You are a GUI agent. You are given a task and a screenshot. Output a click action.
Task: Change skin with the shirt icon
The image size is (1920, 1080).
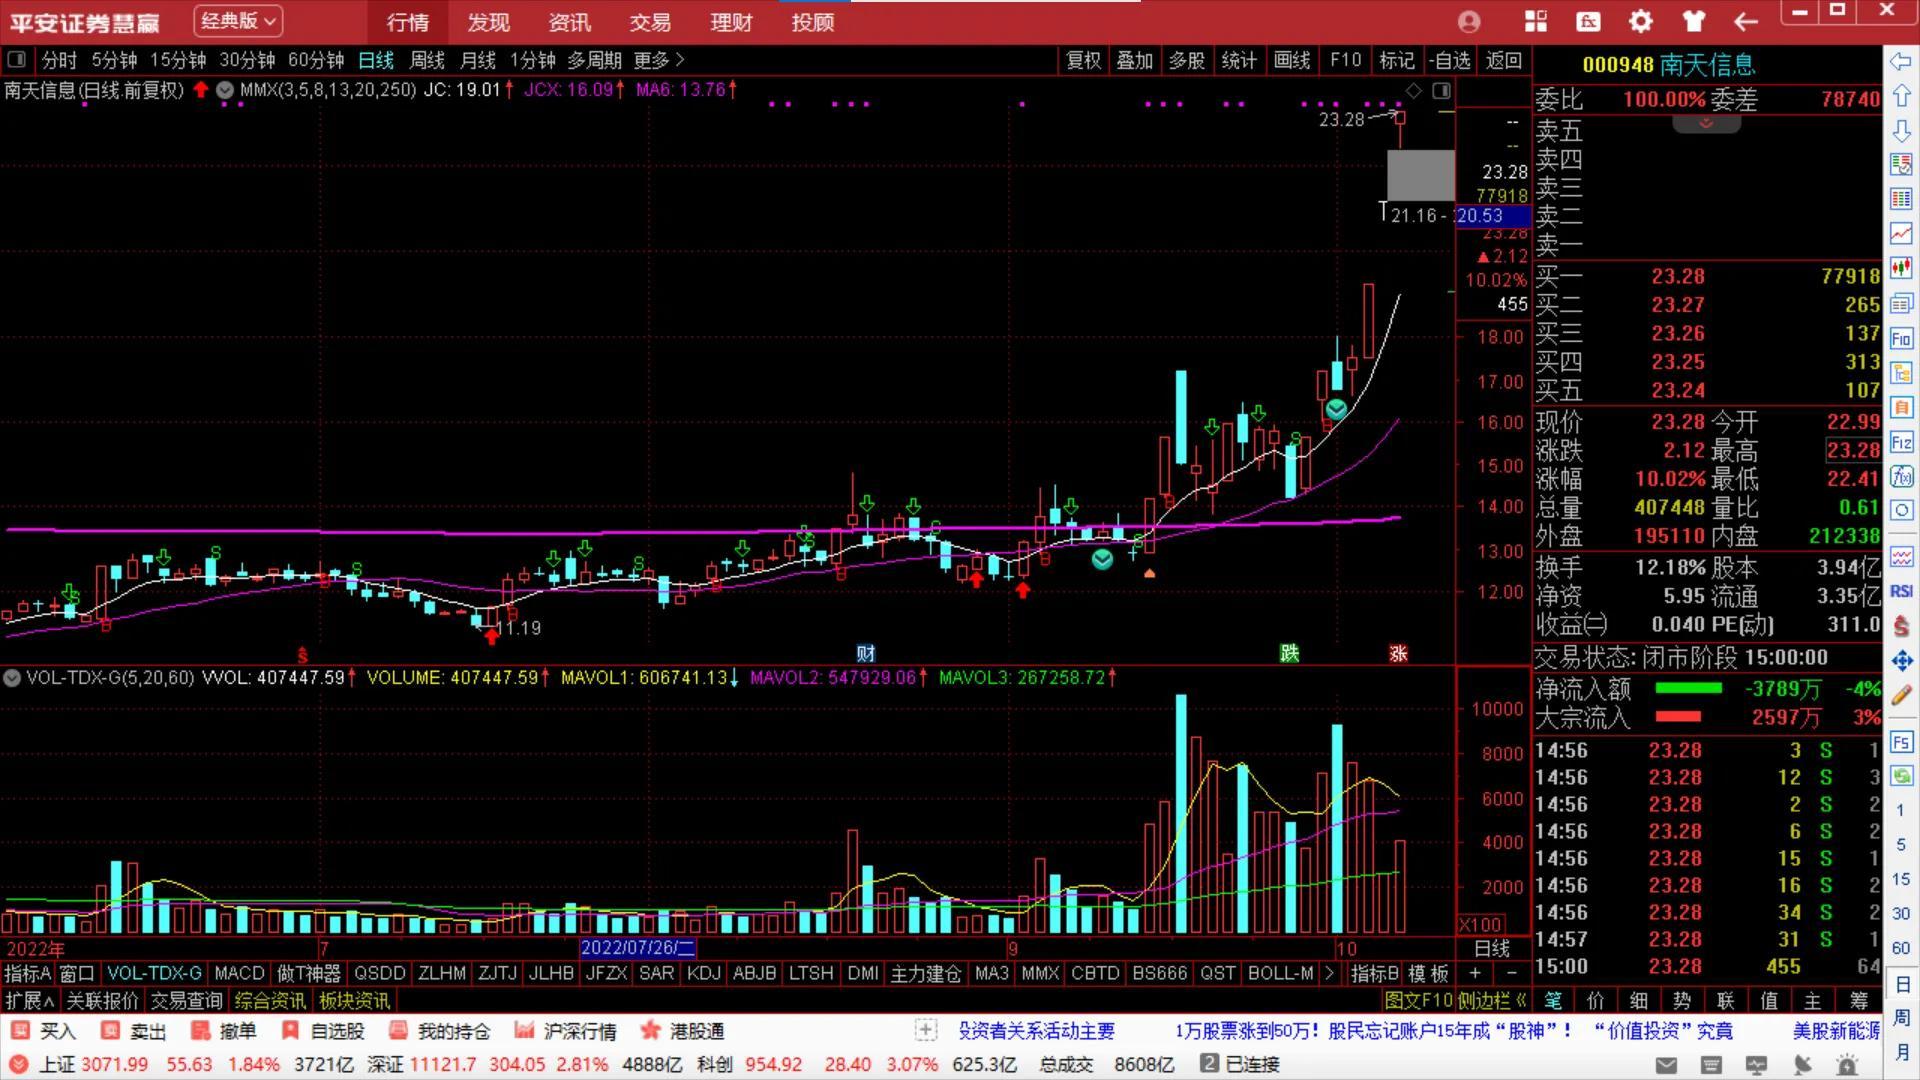(1693, 21)
